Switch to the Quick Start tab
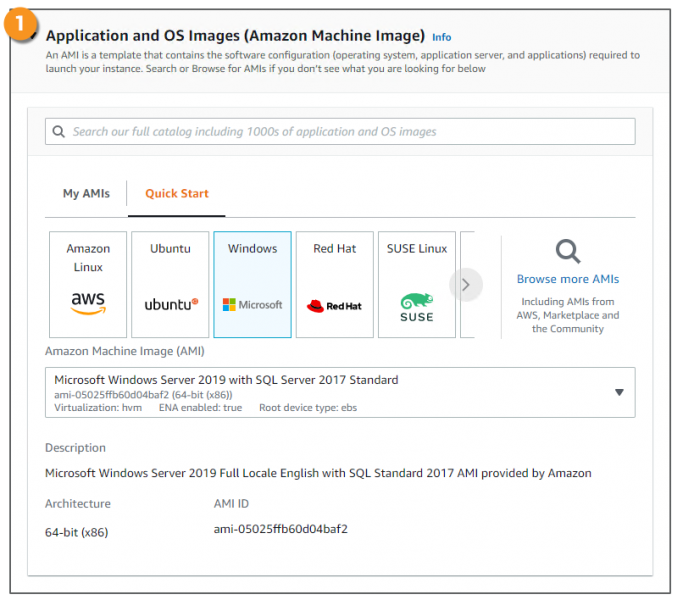Image resolution: width=683 pixels, height=600 pixels. point(177,193)
